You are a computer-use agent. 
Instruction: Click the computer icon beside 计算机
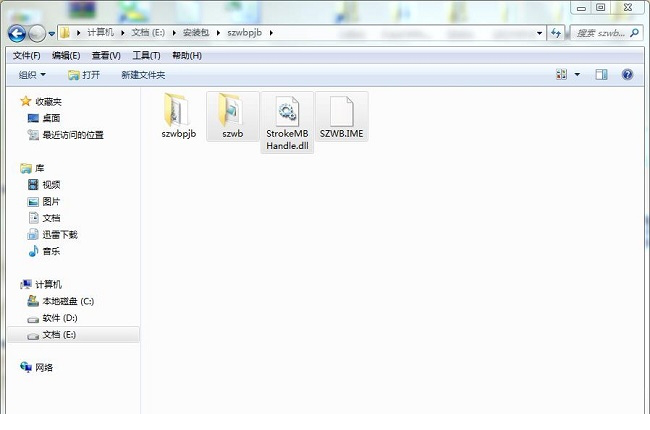click(x=26, y=284)
